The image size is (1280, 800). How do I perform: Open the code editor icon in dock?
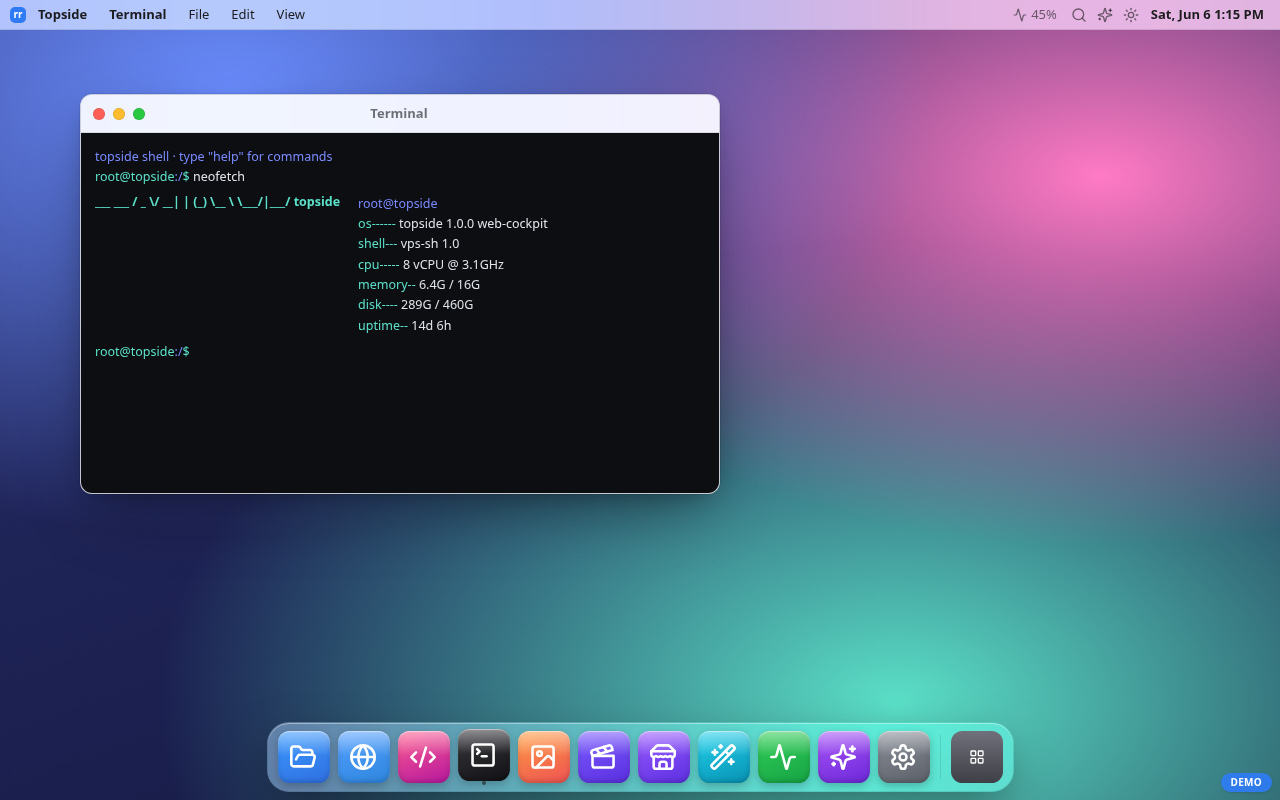click(424, 757)
